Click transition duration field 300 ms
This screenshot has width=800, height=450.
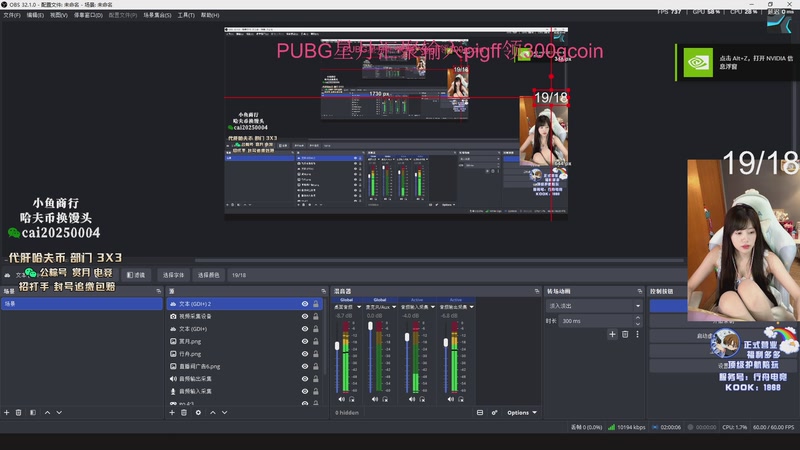[x=596, y=321]
